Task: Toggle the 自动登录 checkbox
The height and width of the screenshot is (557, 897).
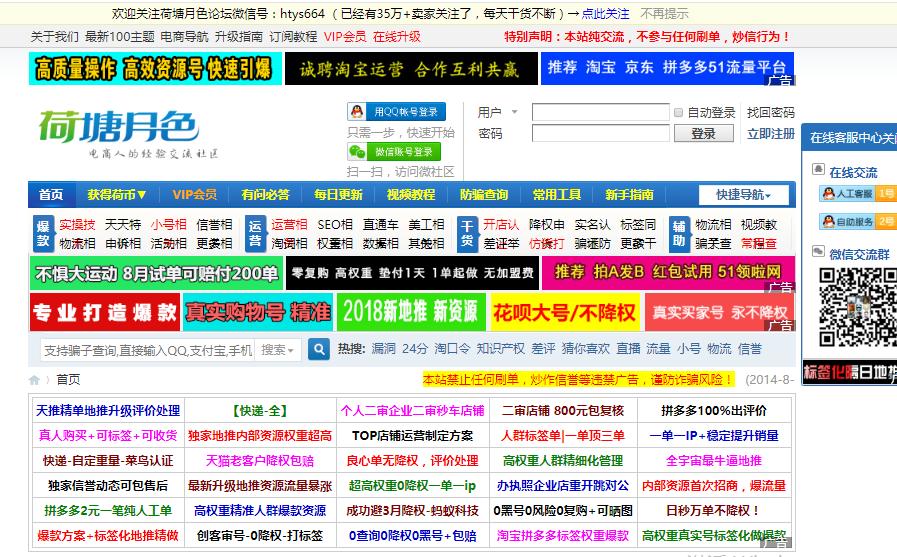Action: 678,113
